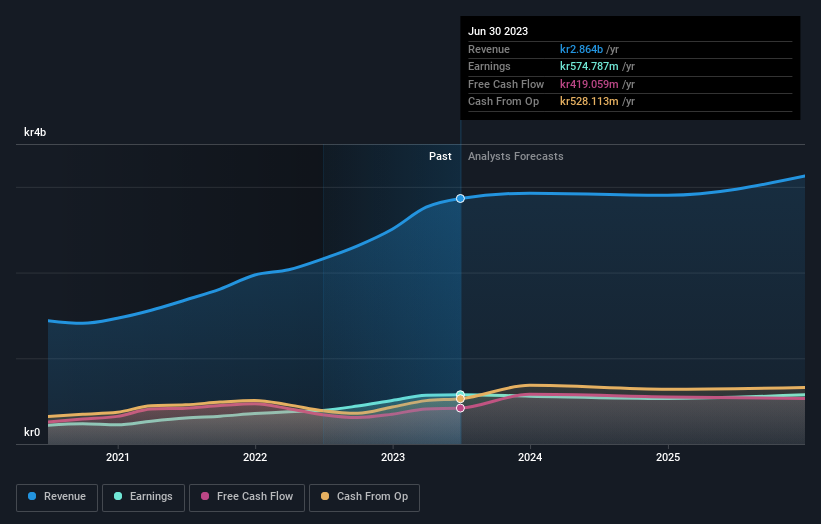Click the orange Cash From Op data marker
This screenshot has height=524, width=821.
460,399
